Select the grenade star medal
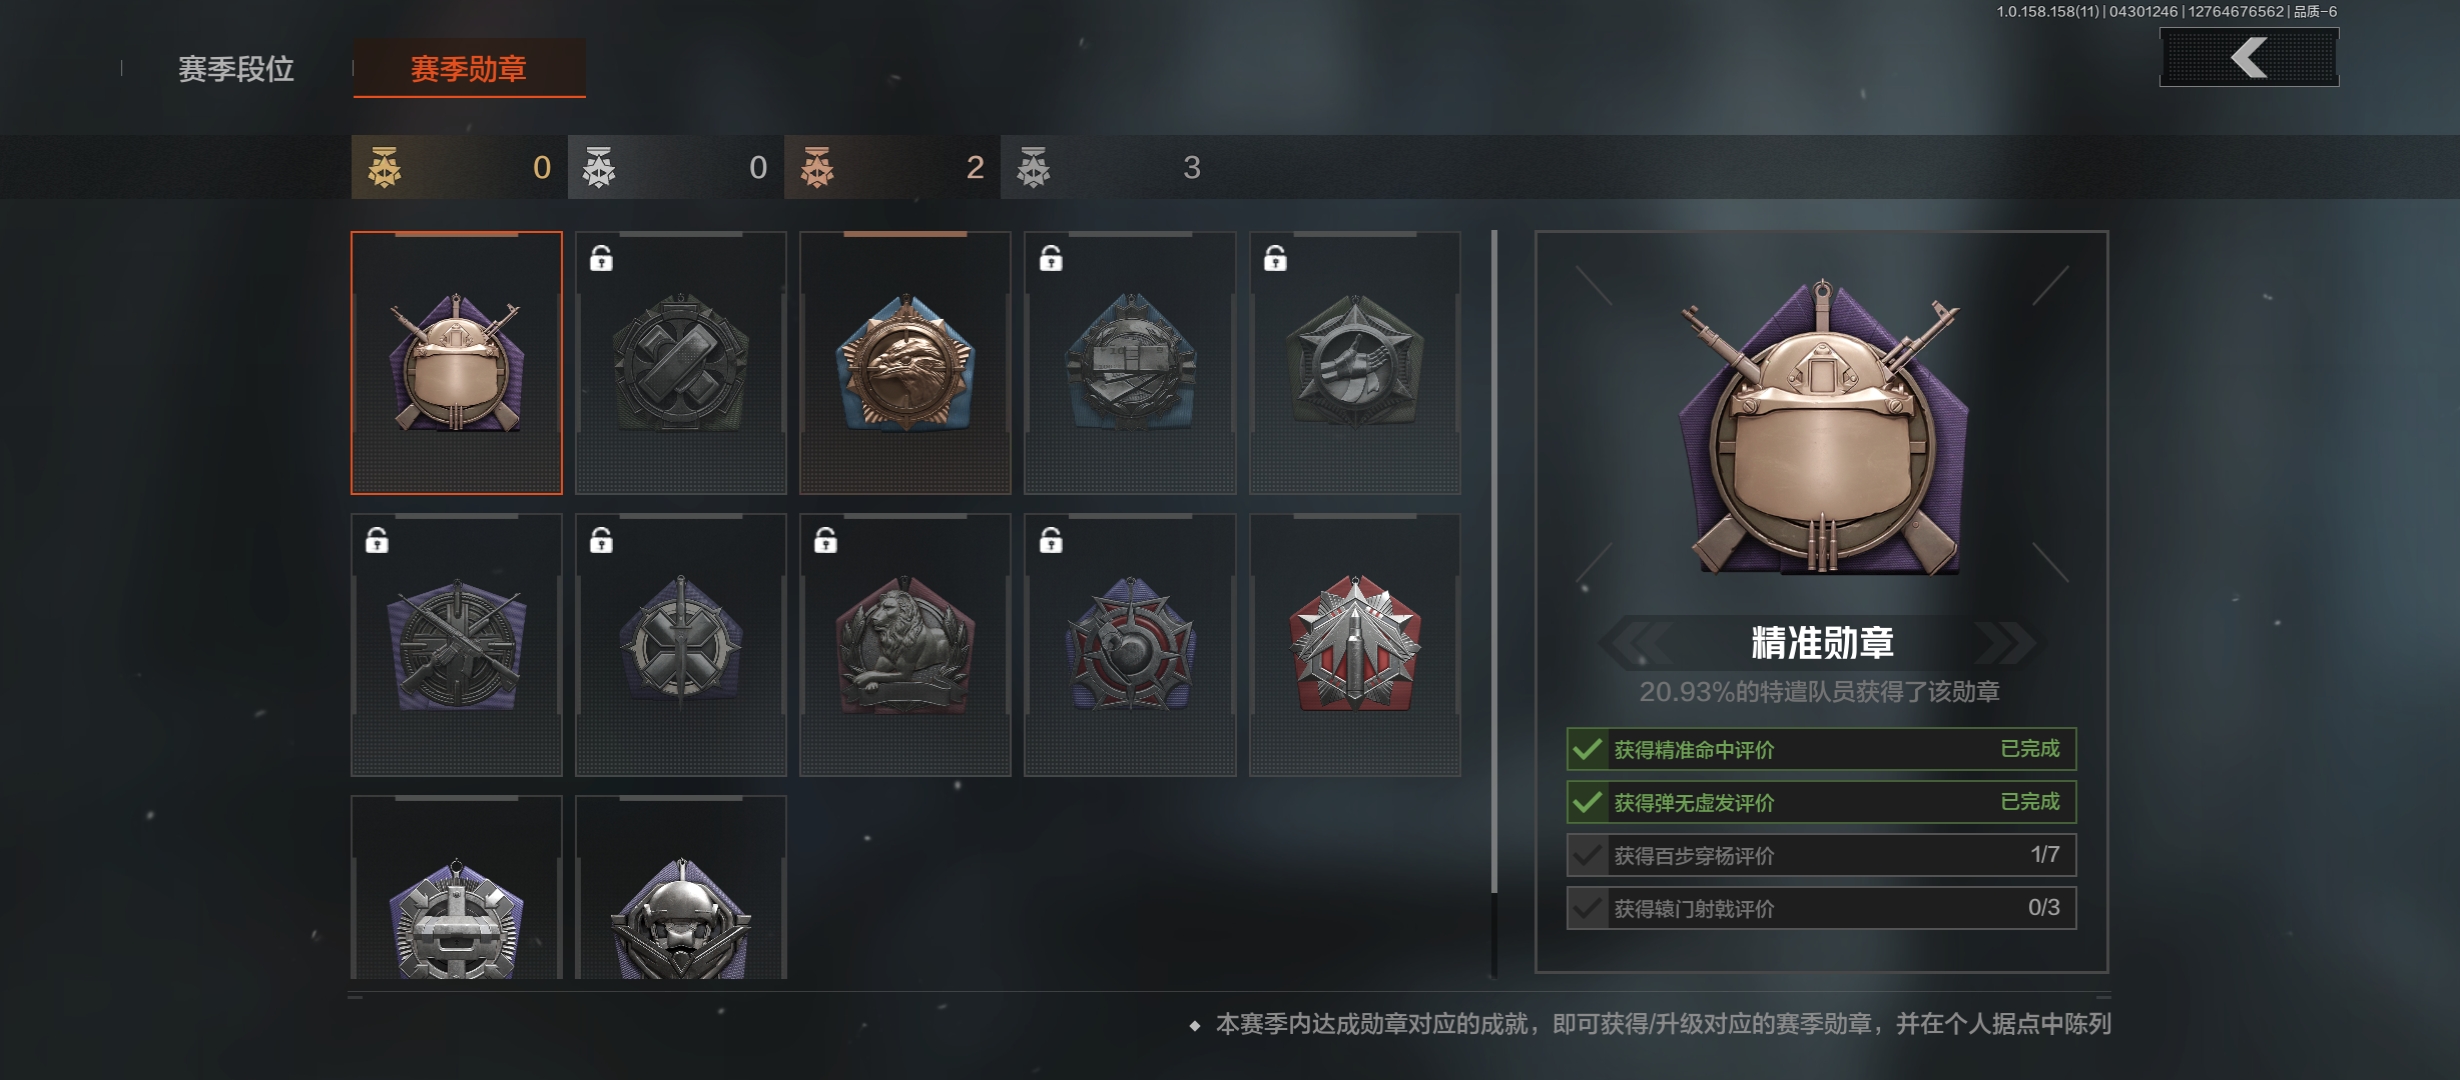This screenshot has height=1080, width=2460. 1130,645
